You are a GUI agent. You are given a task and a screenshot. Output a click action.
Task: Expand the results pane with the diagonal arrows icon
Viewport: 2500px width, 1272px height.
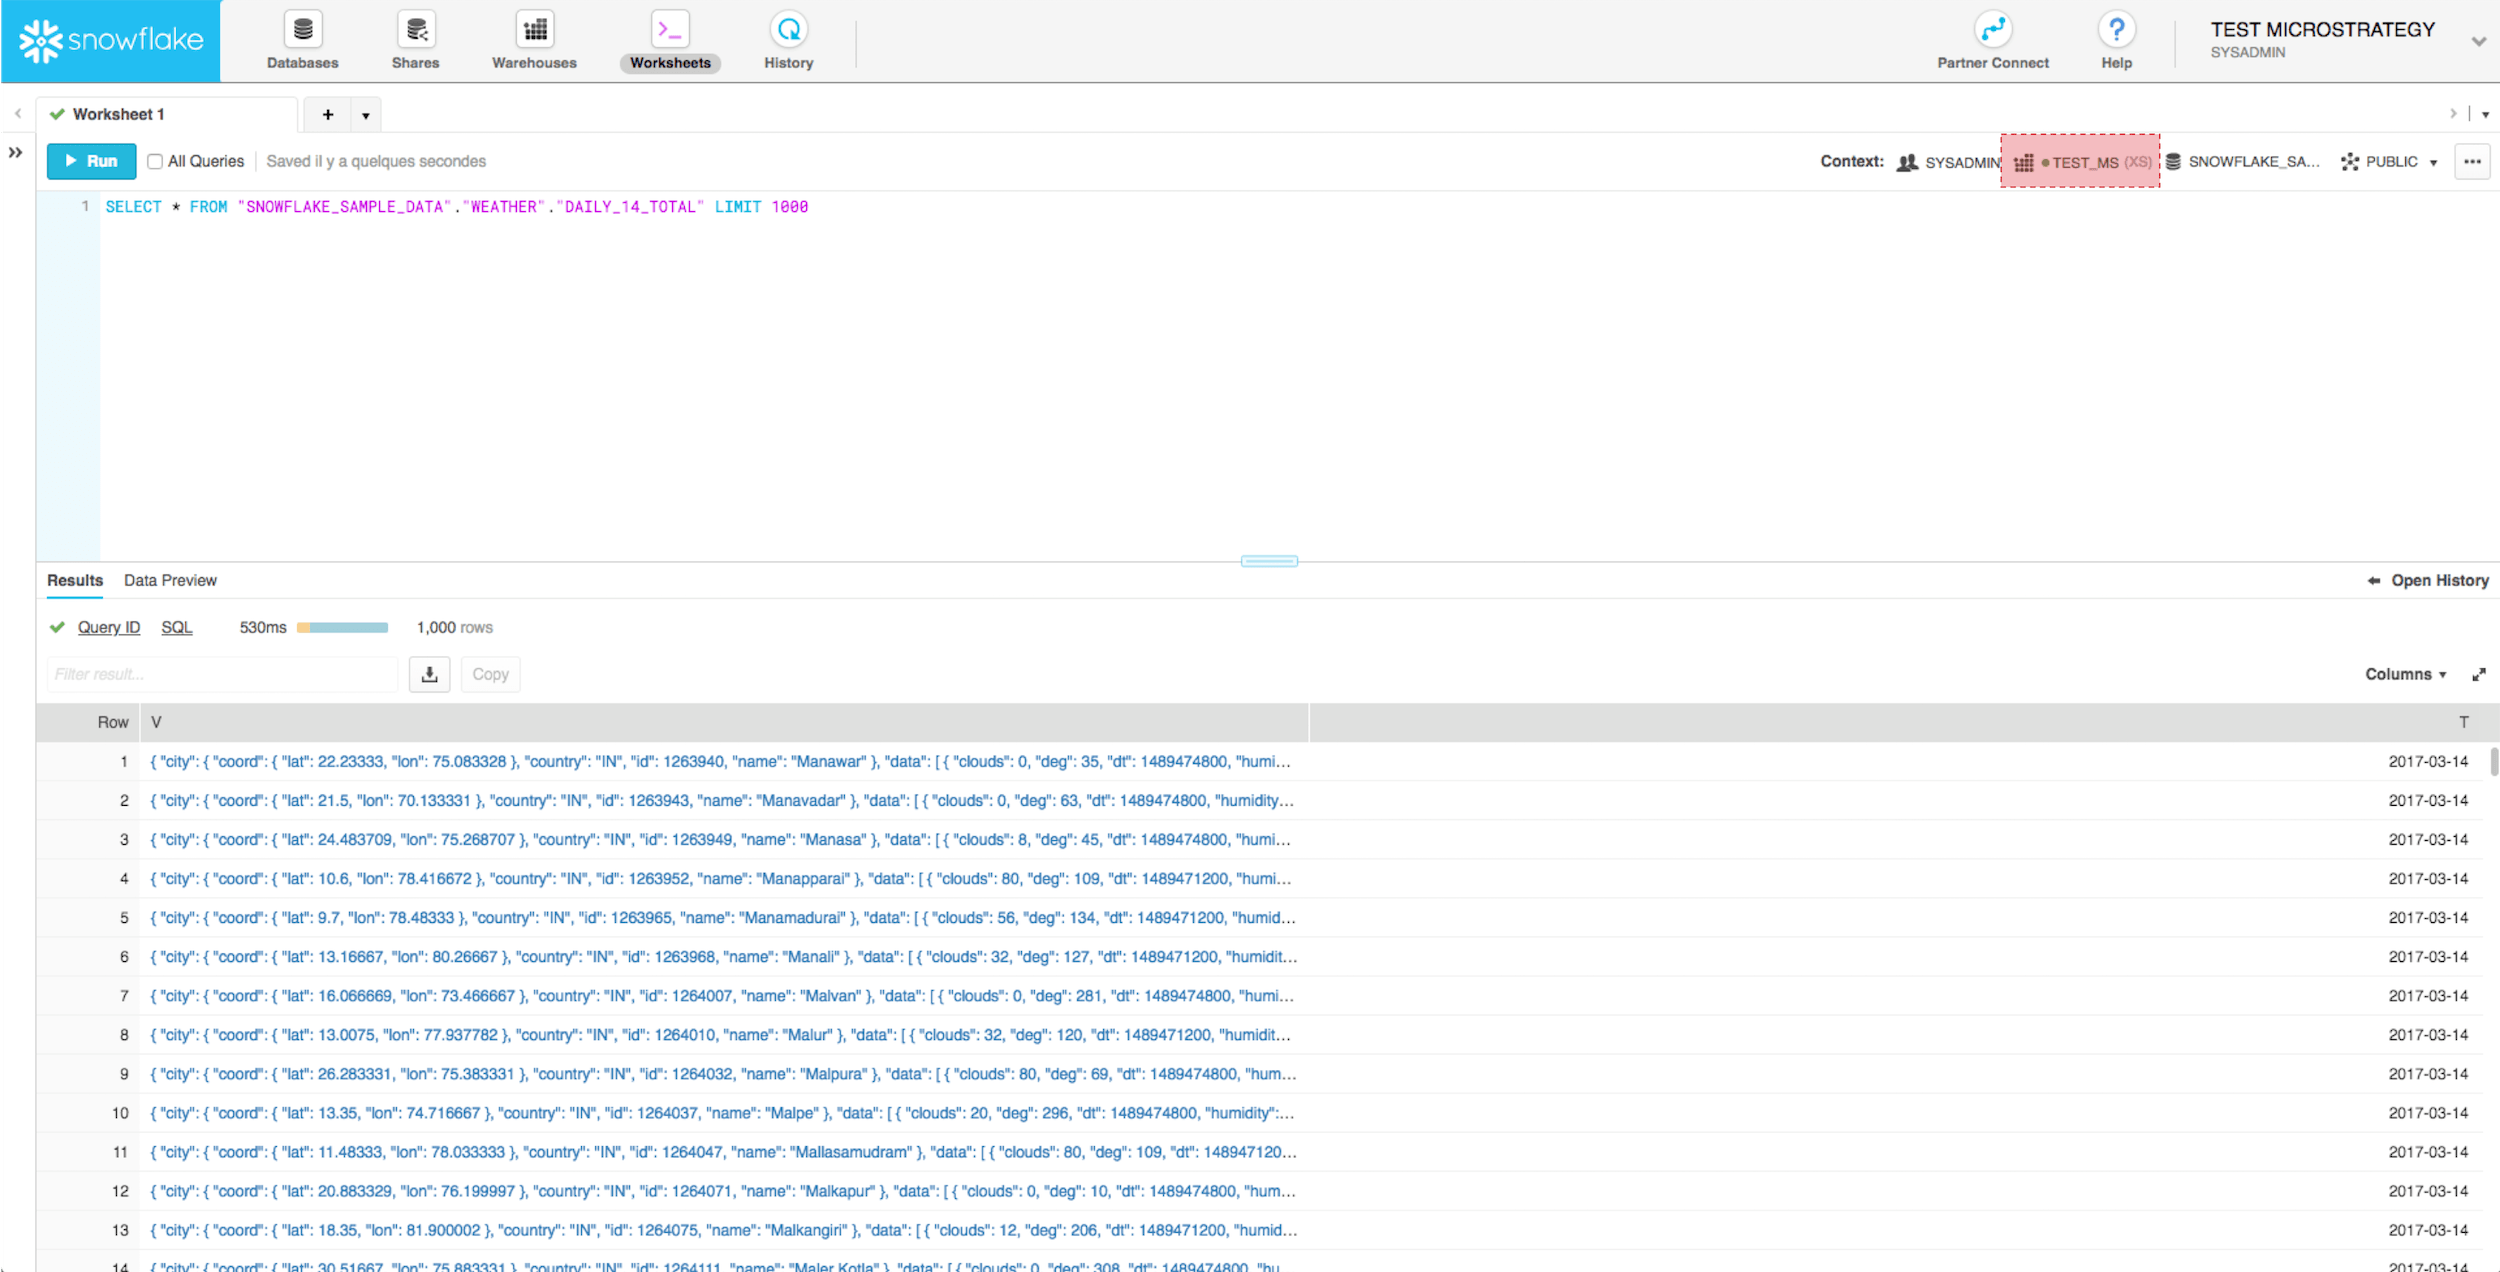[2479, 675]
